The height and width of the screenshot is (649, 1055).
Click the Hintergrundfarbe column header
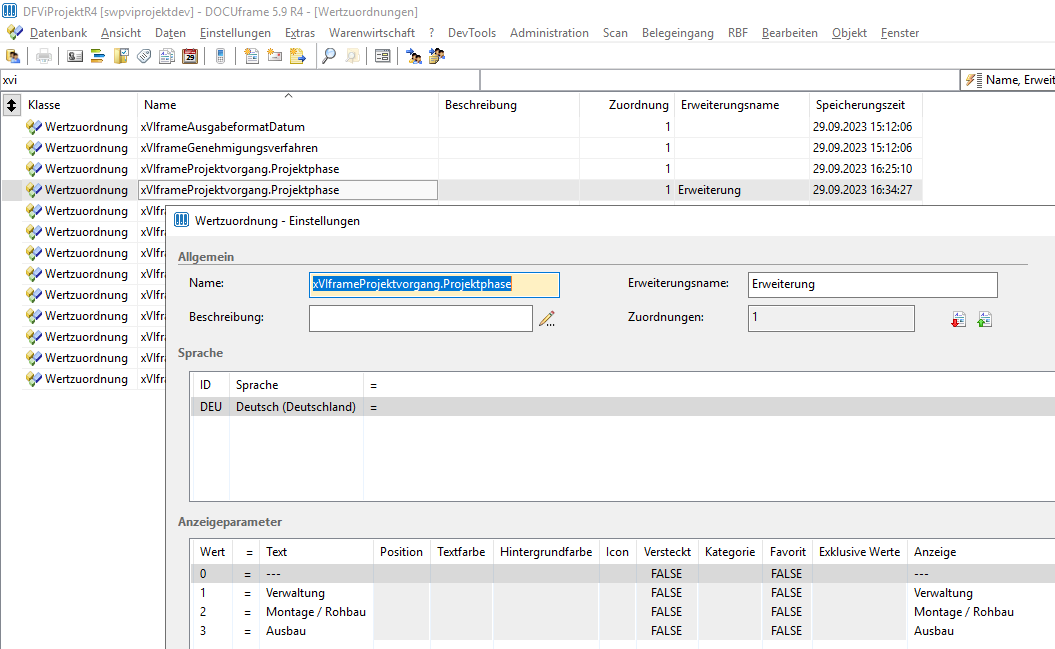click(x=546, y=552)
